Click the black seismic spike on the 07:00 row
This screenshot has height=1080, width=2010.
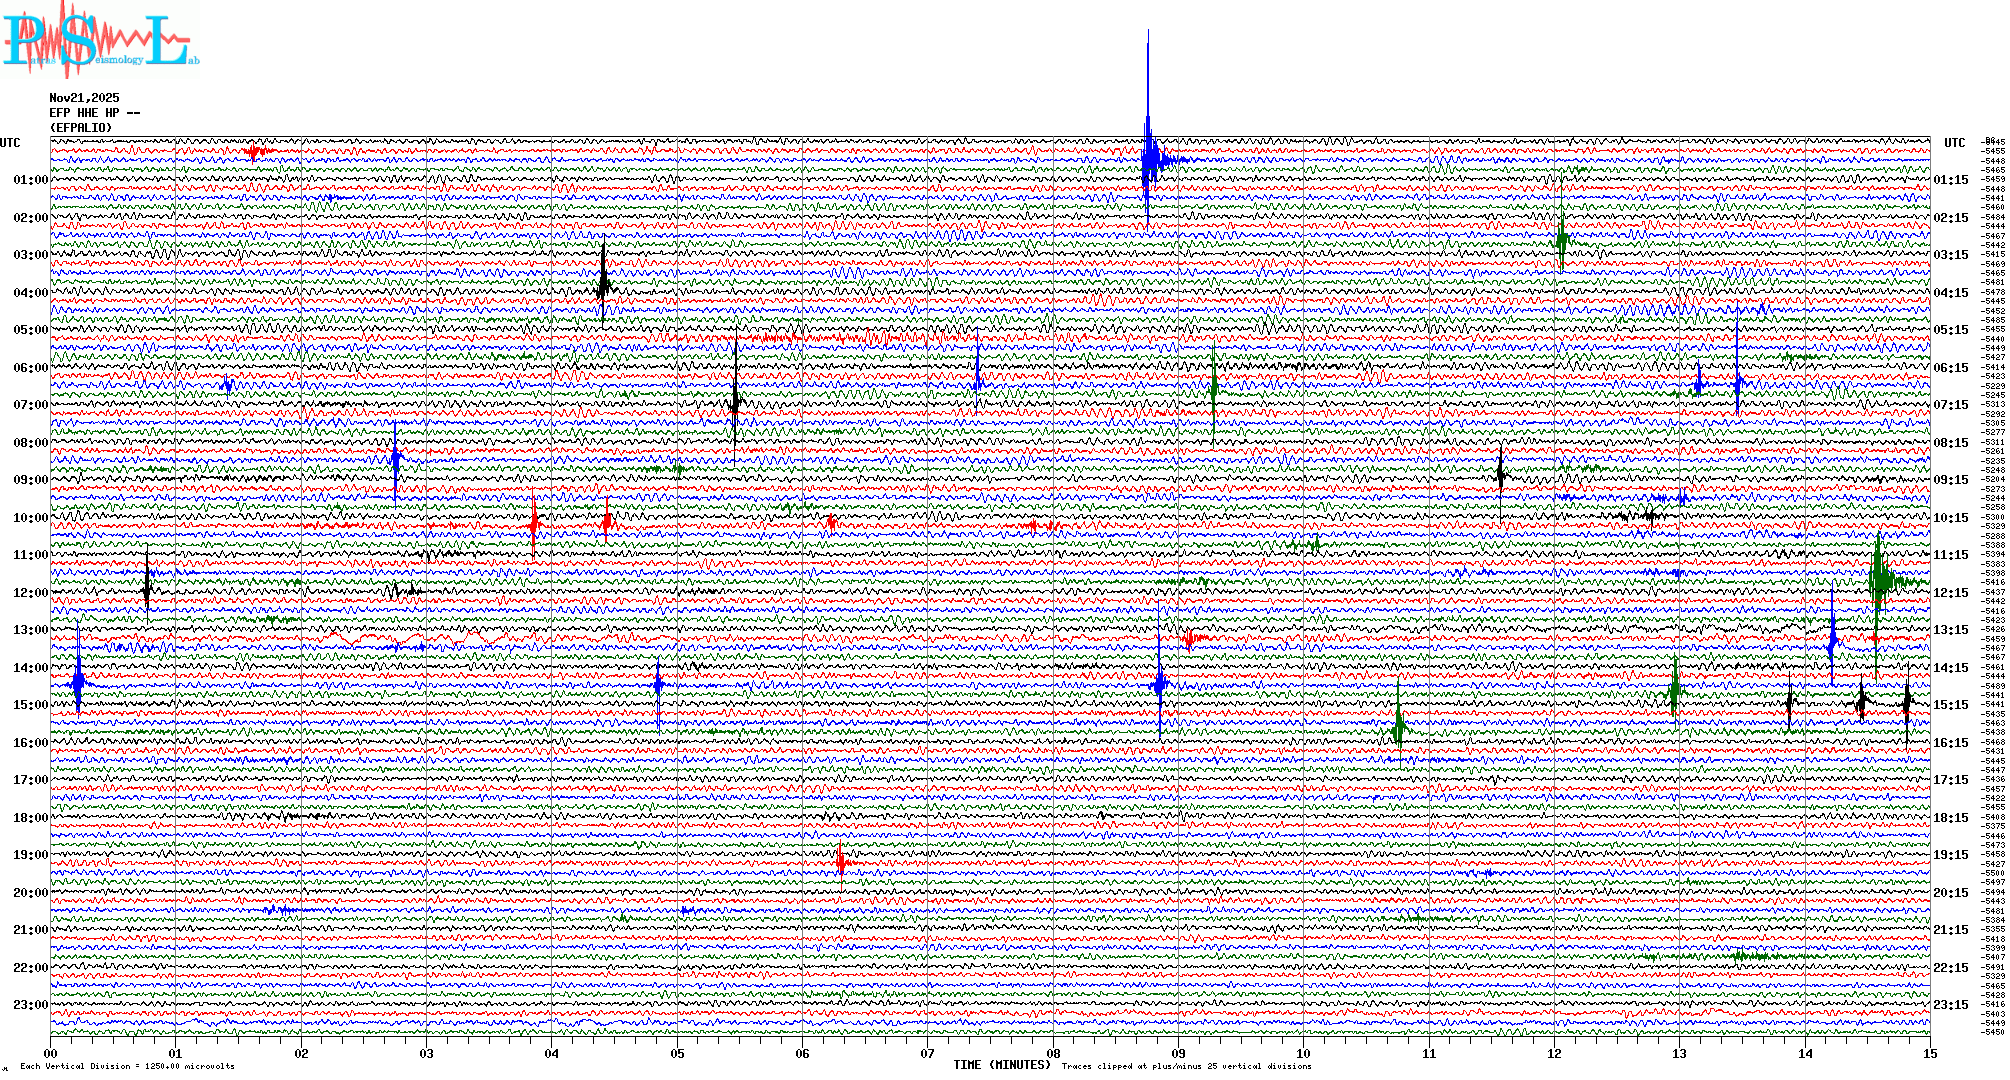pos(736,402)
